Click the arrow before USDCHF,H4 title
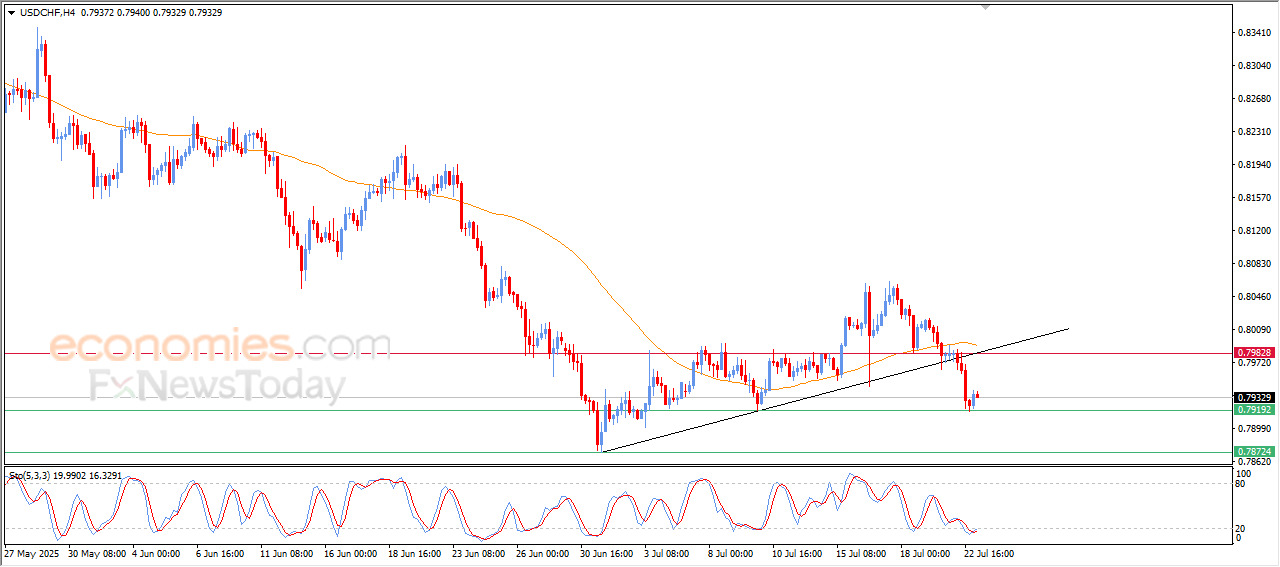1280x567 pixels. (x=11, y=12)
